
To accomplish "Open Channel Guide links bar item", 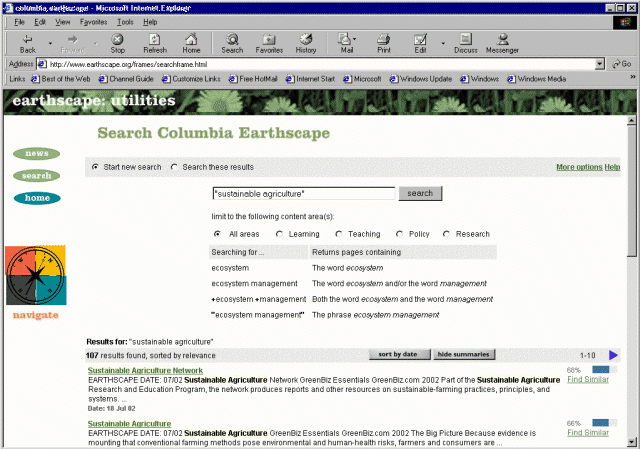I will pos(127,79).
